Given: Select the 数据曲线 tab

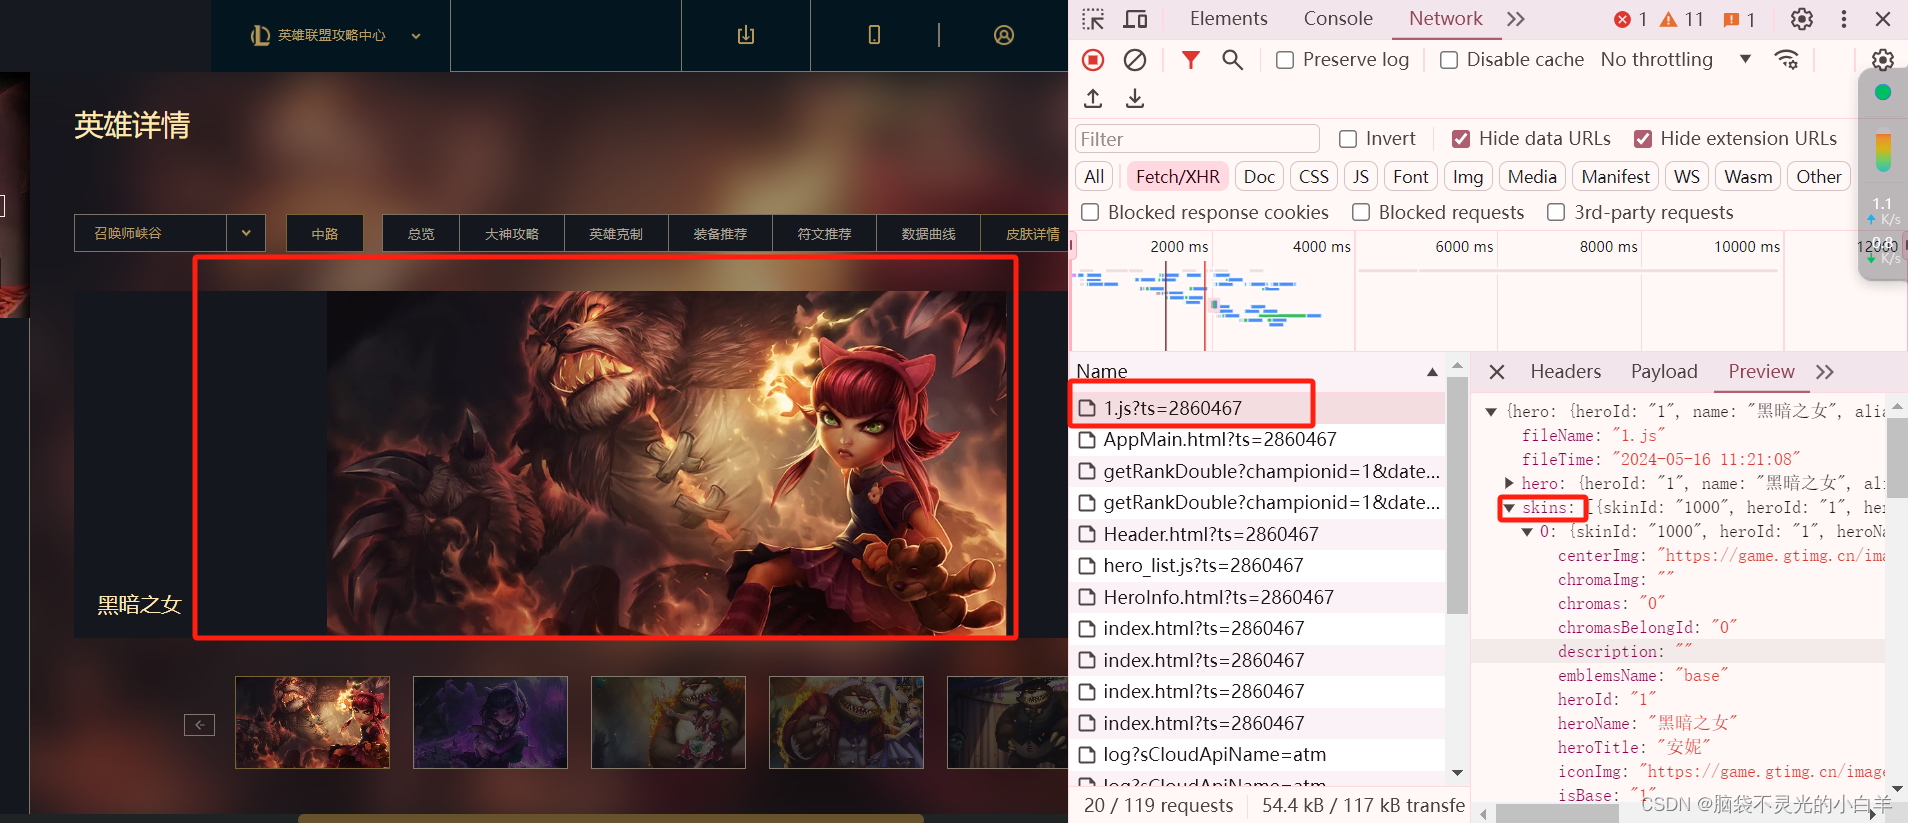Looking at the screenshot, I should 928,233.
